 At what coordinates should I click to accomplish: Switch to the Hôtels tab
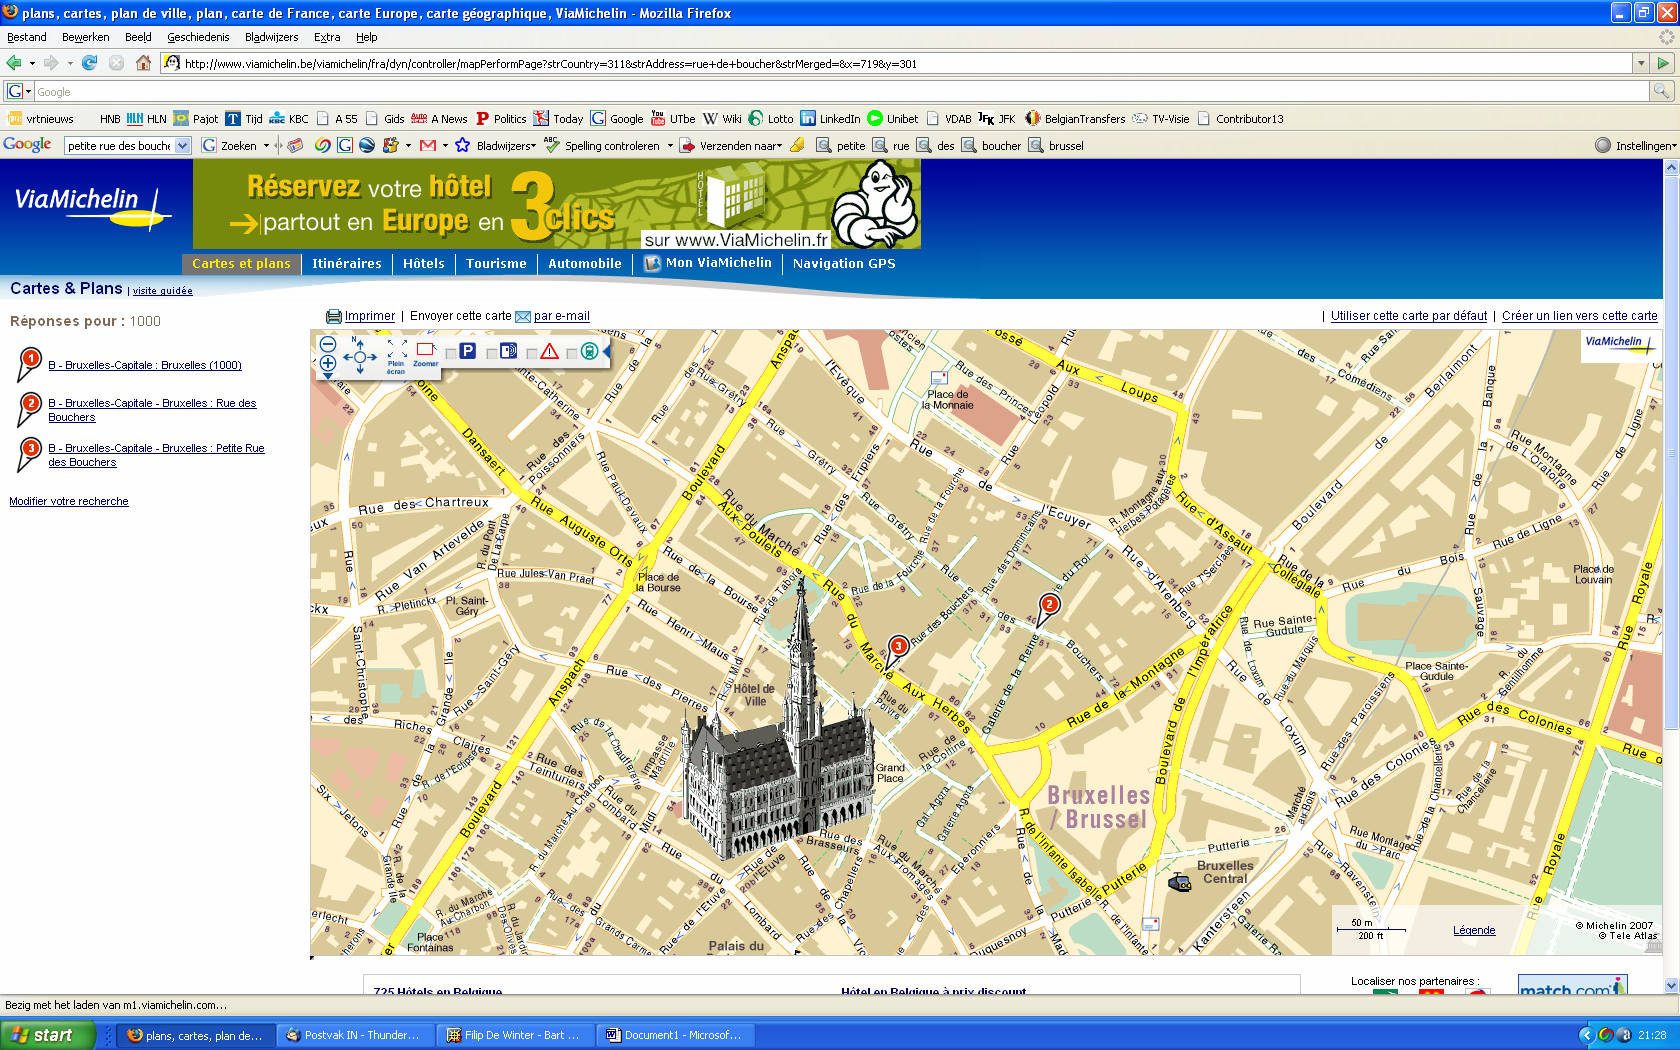click(424, 264)
